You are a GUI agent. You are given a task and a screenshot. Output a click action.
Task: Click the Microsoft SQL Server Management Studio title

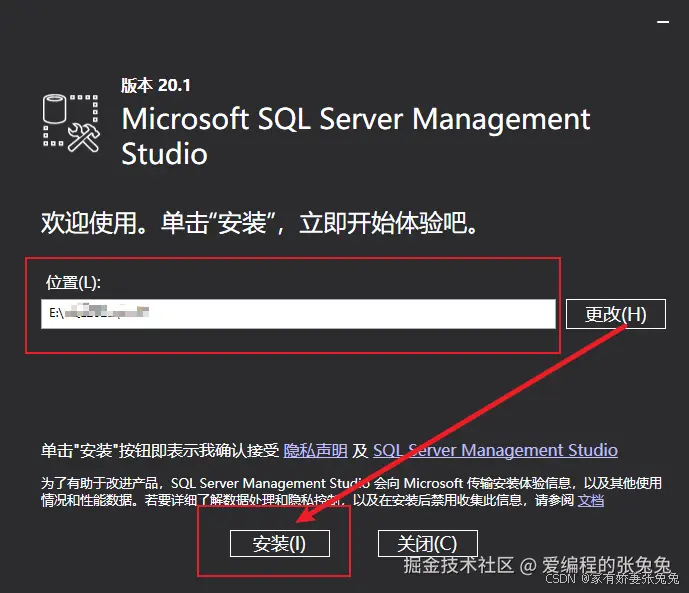[355, 136]
